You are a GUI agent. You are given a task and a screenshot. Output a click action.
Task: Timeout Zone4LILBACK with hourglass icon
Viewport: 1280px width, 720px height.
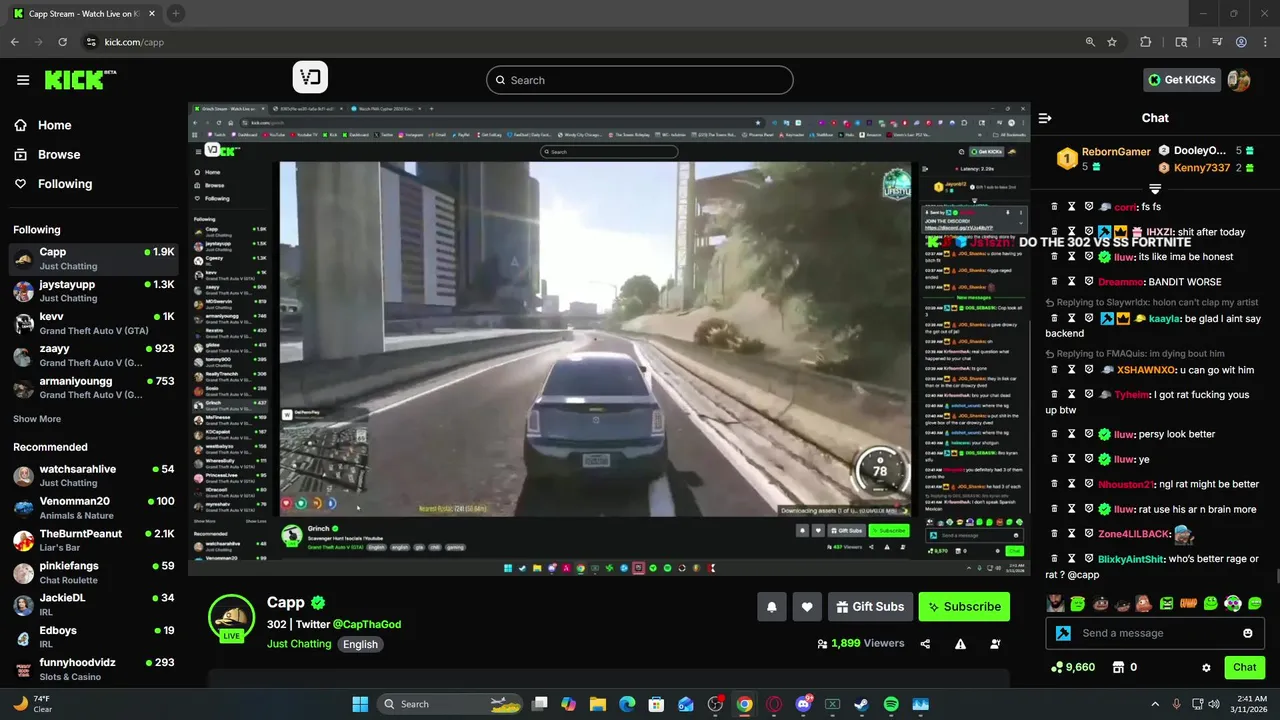coord(1071,534)
